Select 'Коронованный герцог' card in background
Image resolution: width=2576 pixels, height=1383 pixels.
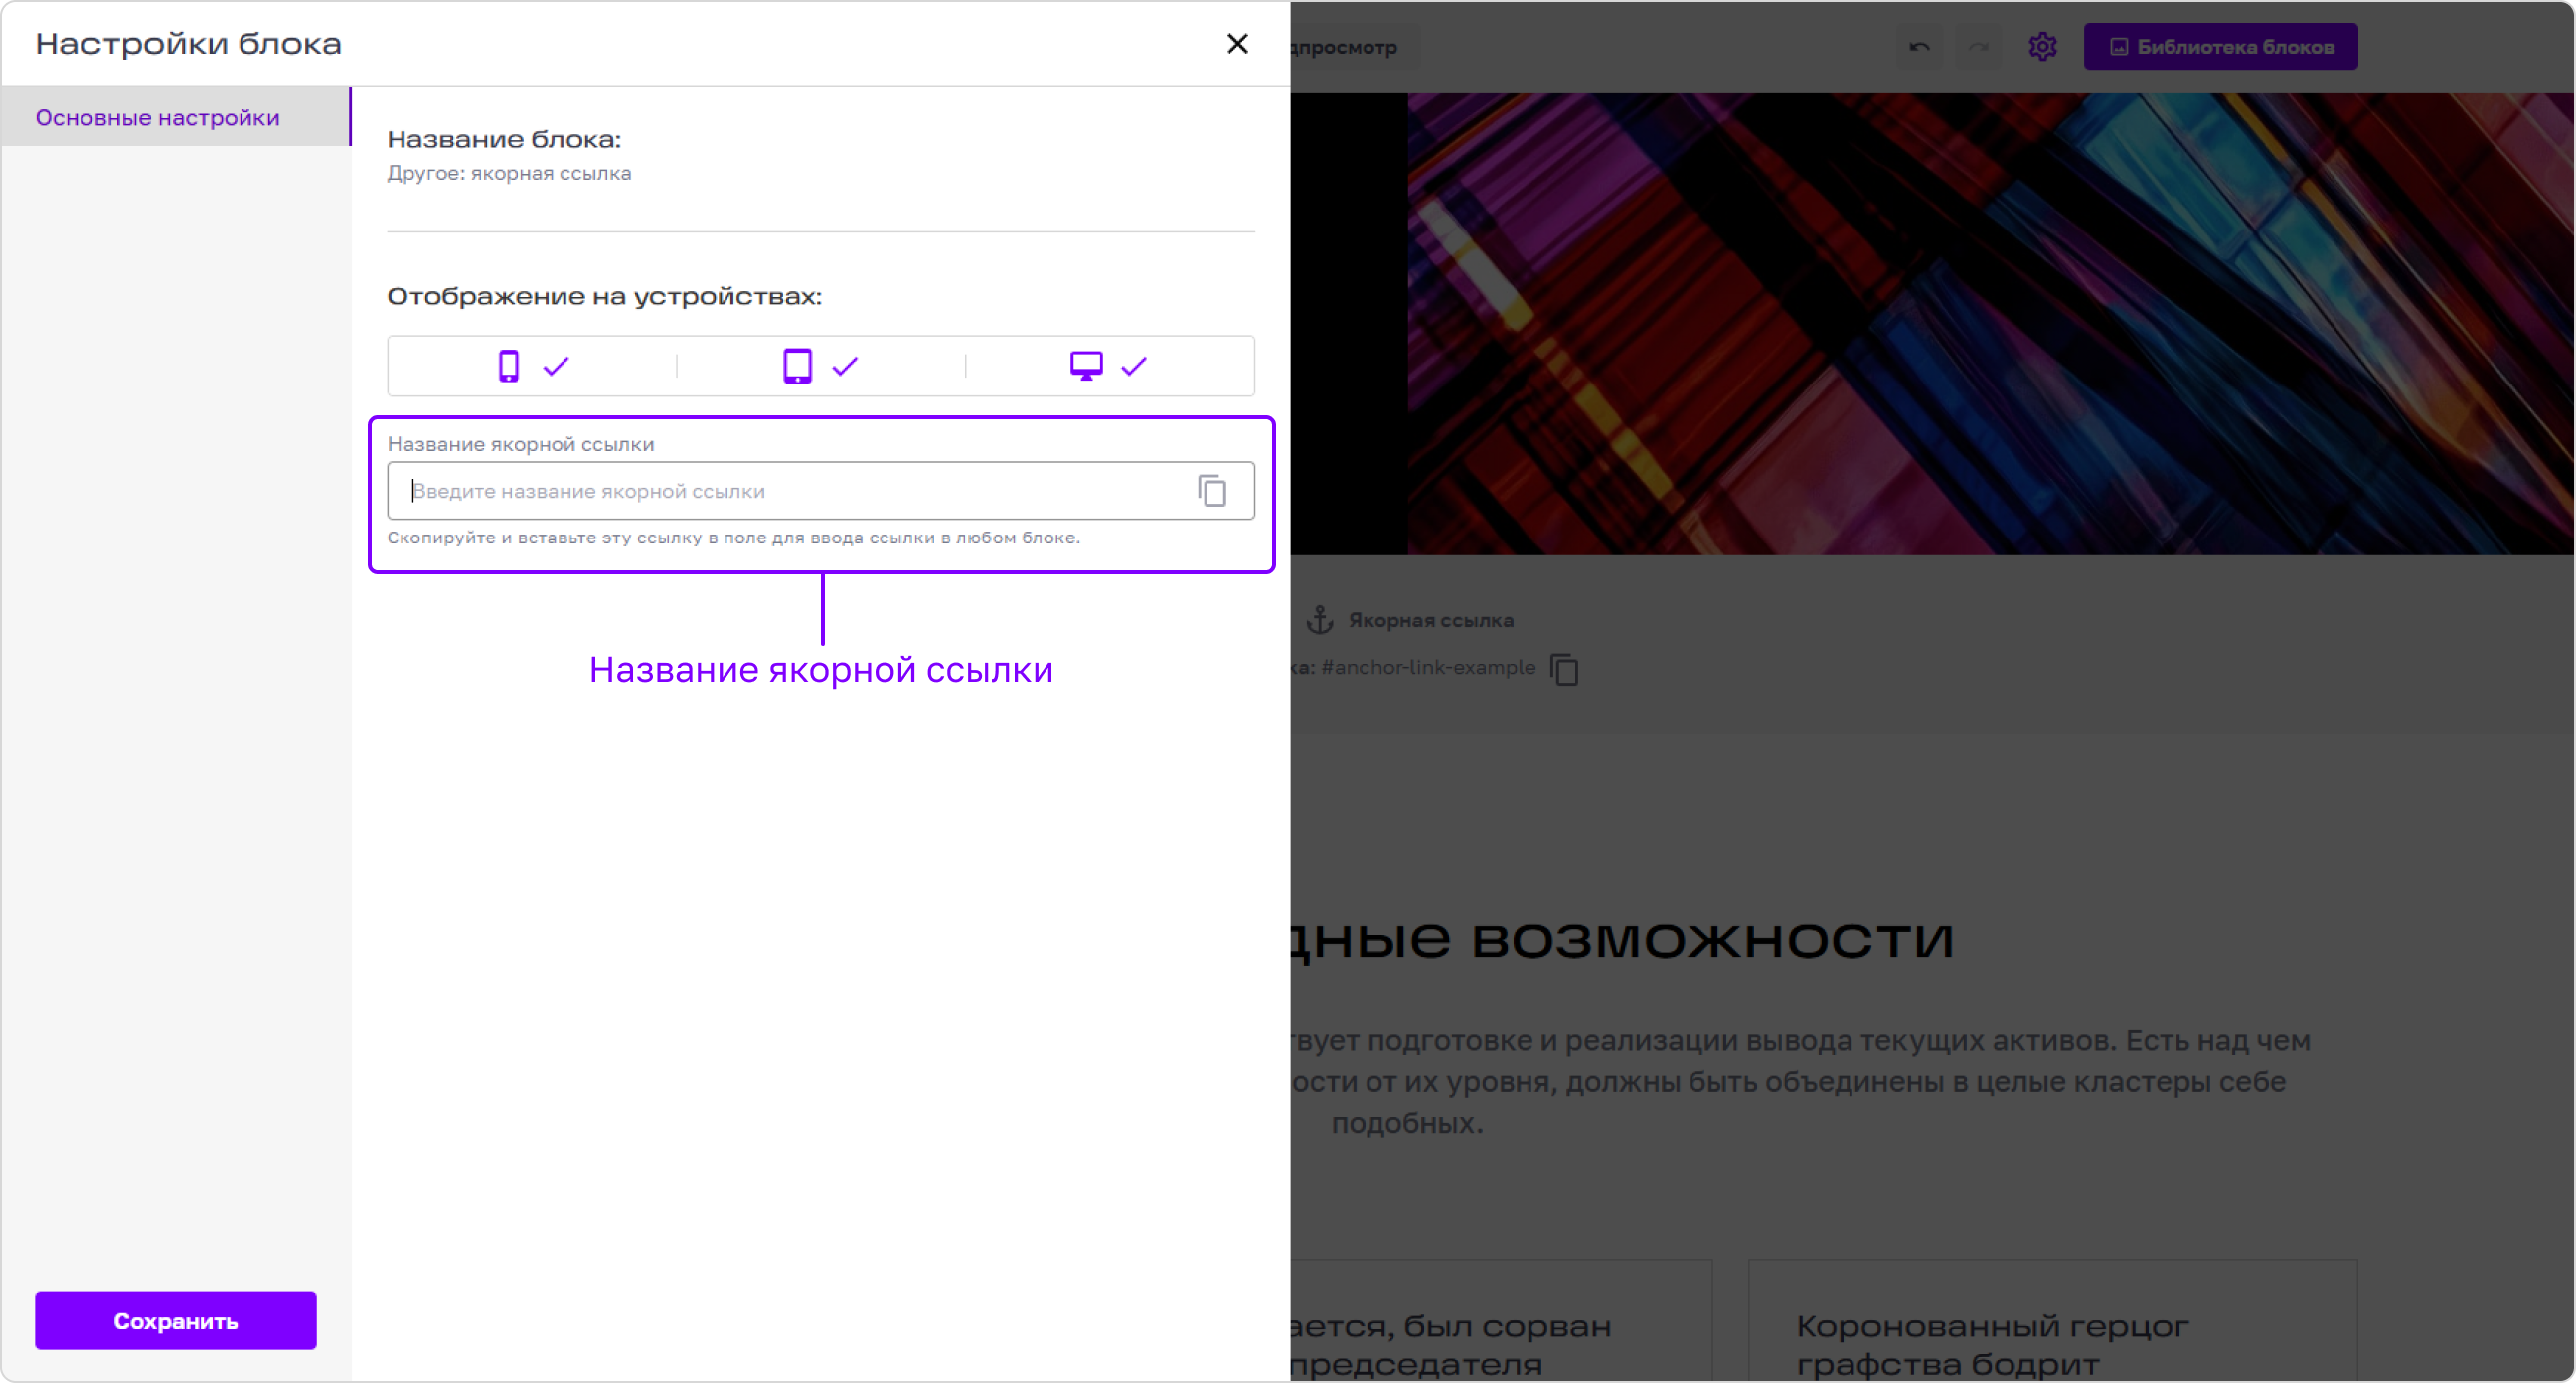point(2052,1320)
